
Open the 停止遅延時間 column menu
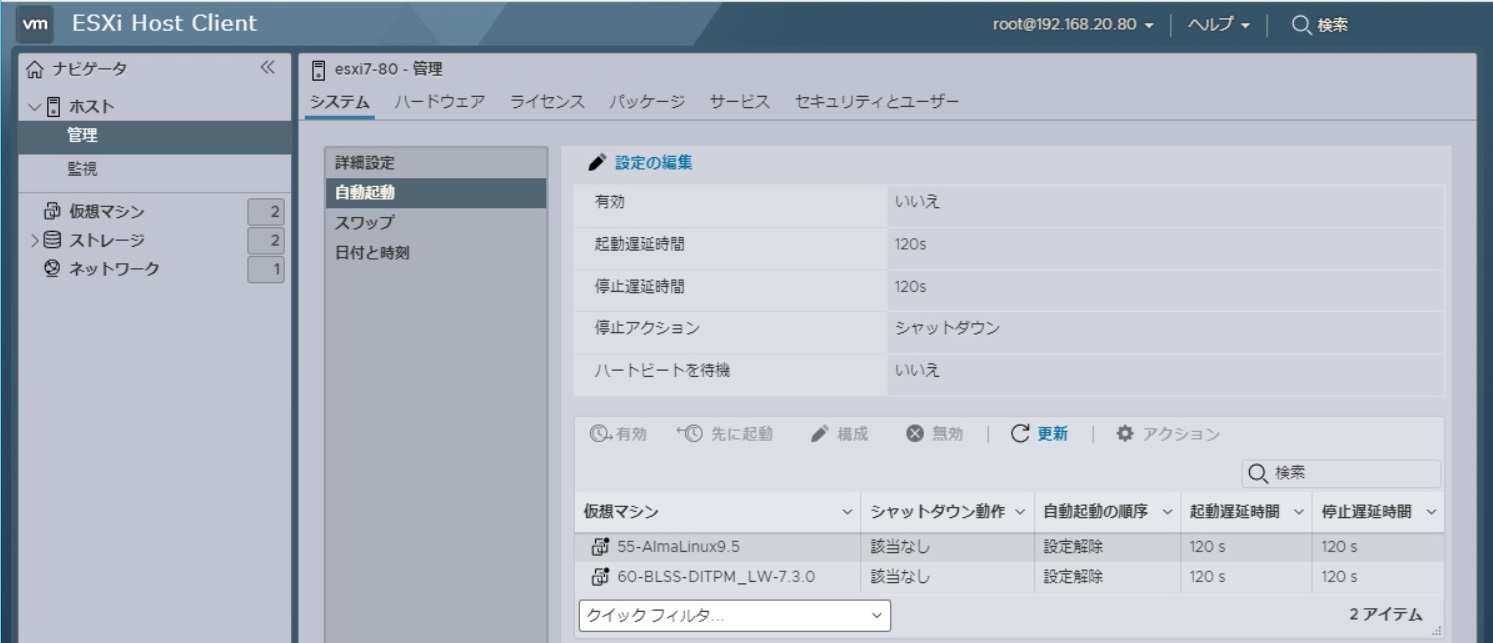(1431, 512)
